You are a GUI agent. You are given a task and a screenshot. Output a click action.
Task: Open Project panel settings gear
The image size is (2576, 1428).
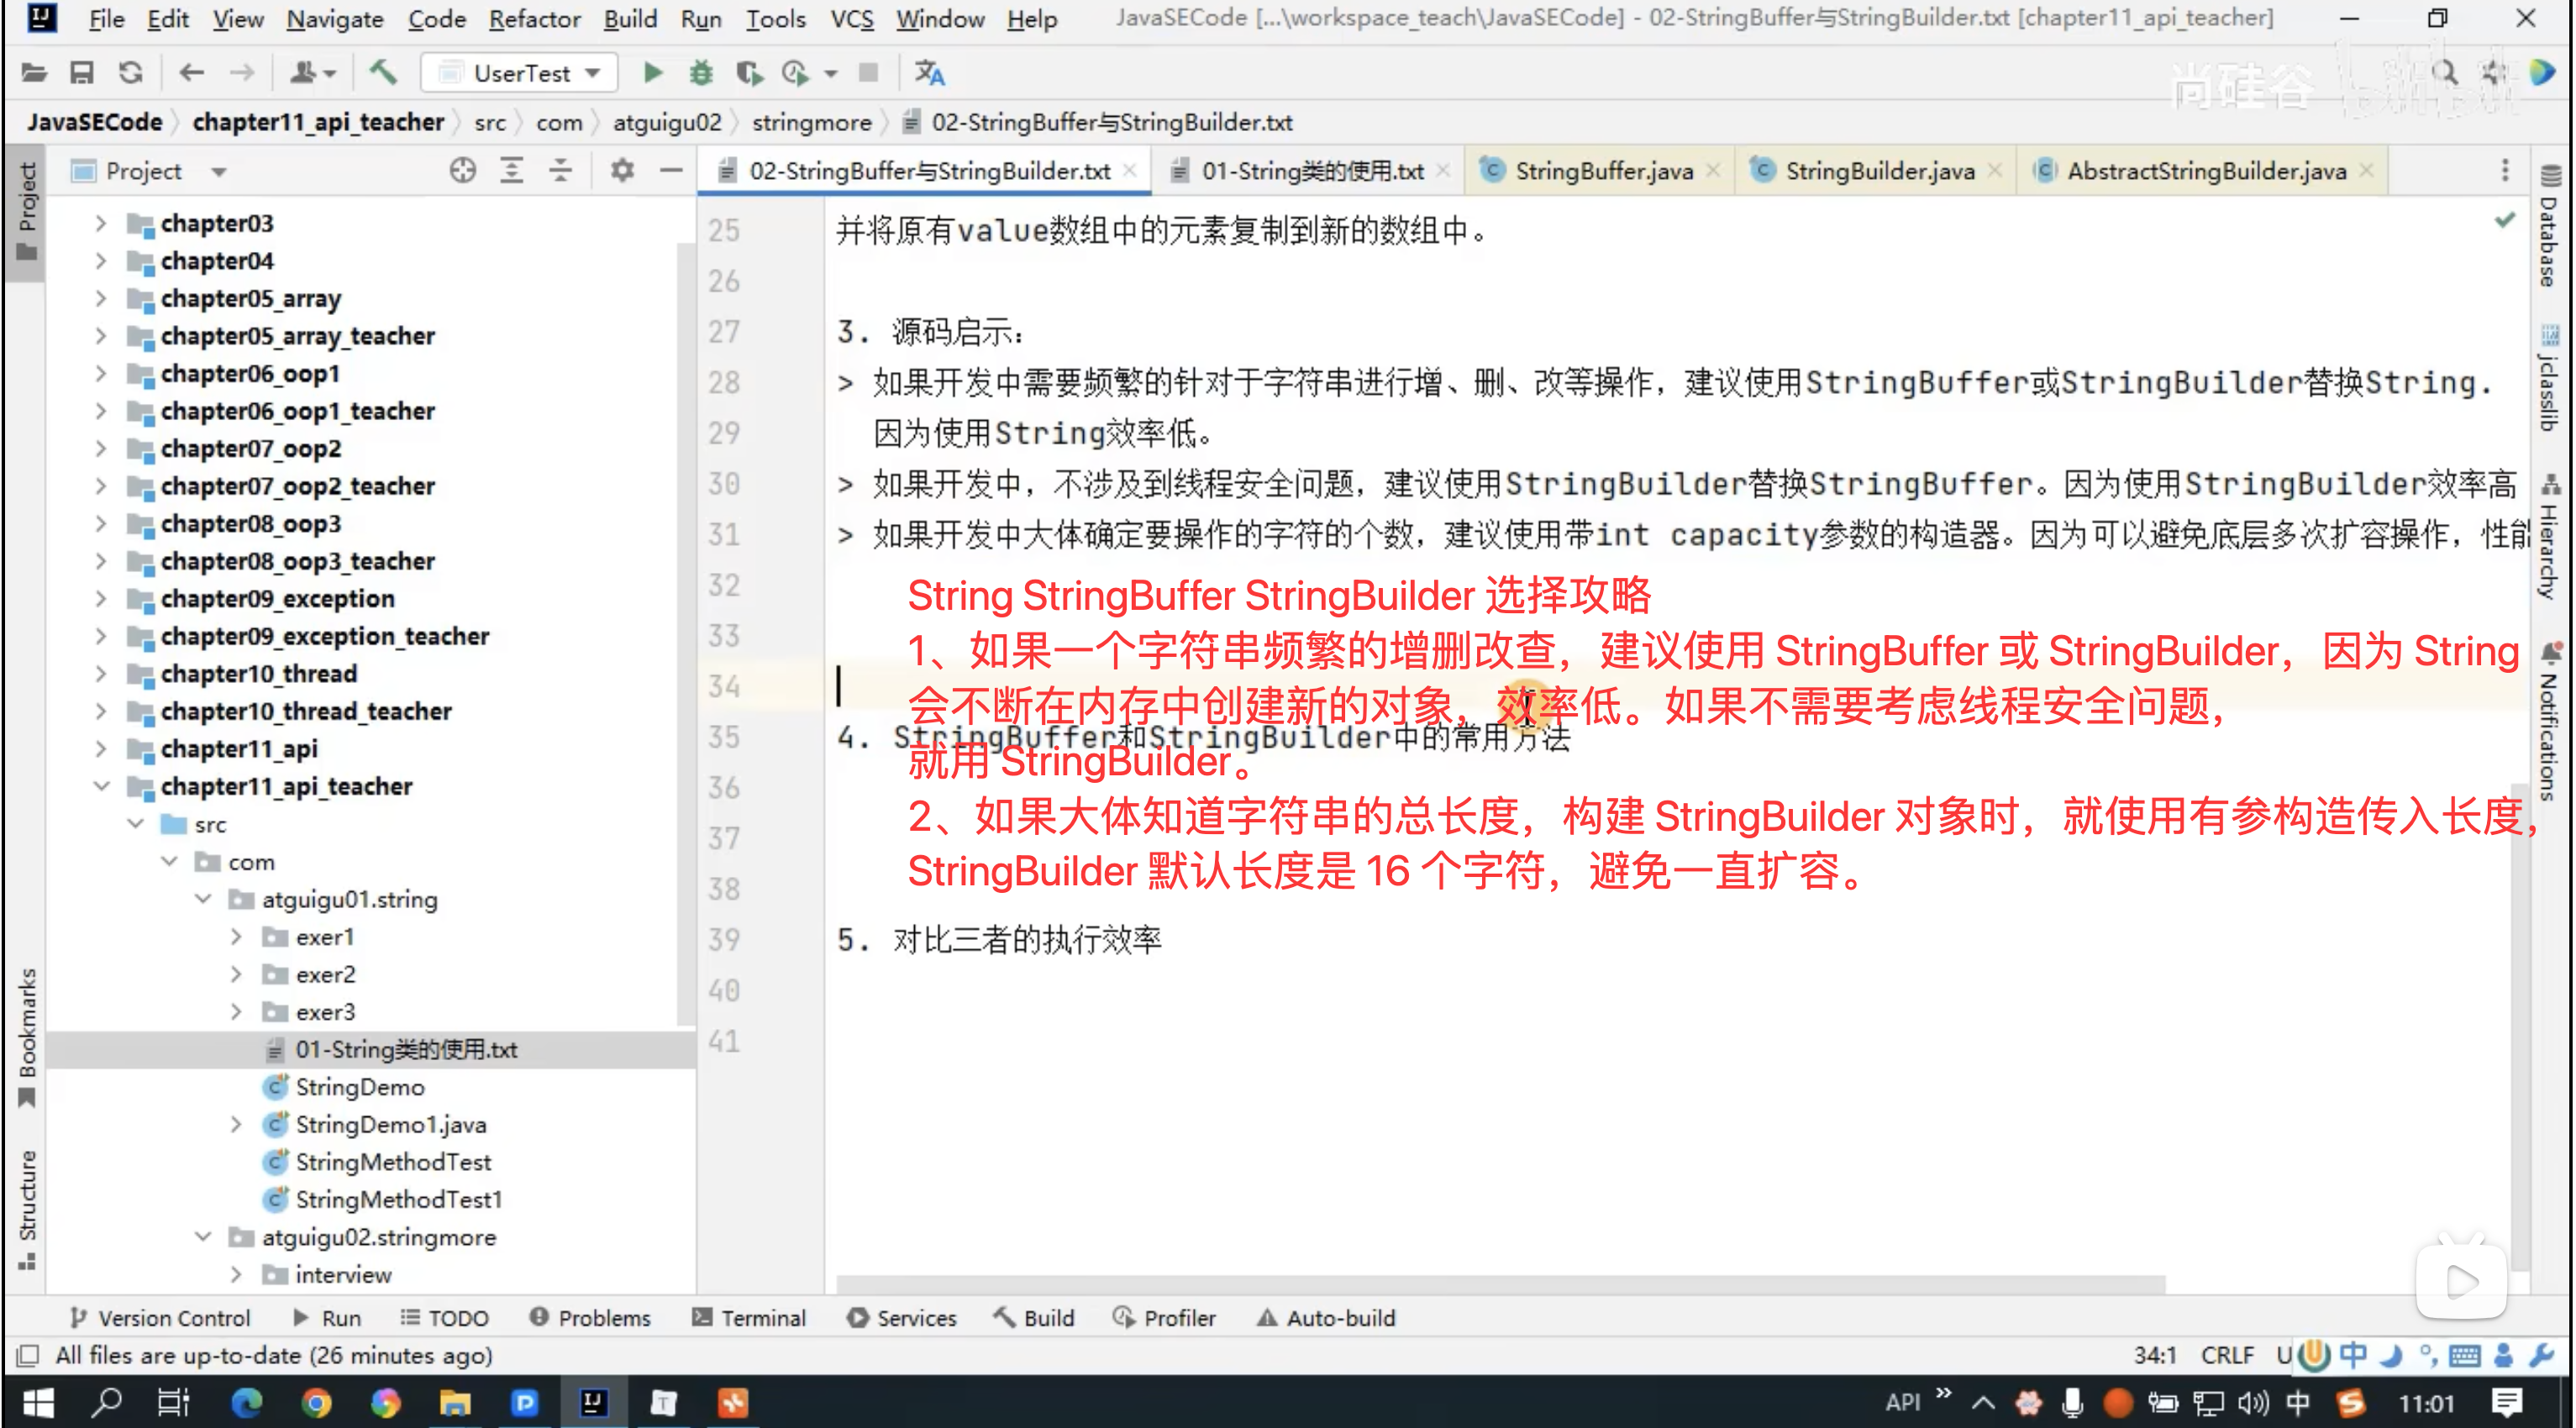(x=622, y=171)
